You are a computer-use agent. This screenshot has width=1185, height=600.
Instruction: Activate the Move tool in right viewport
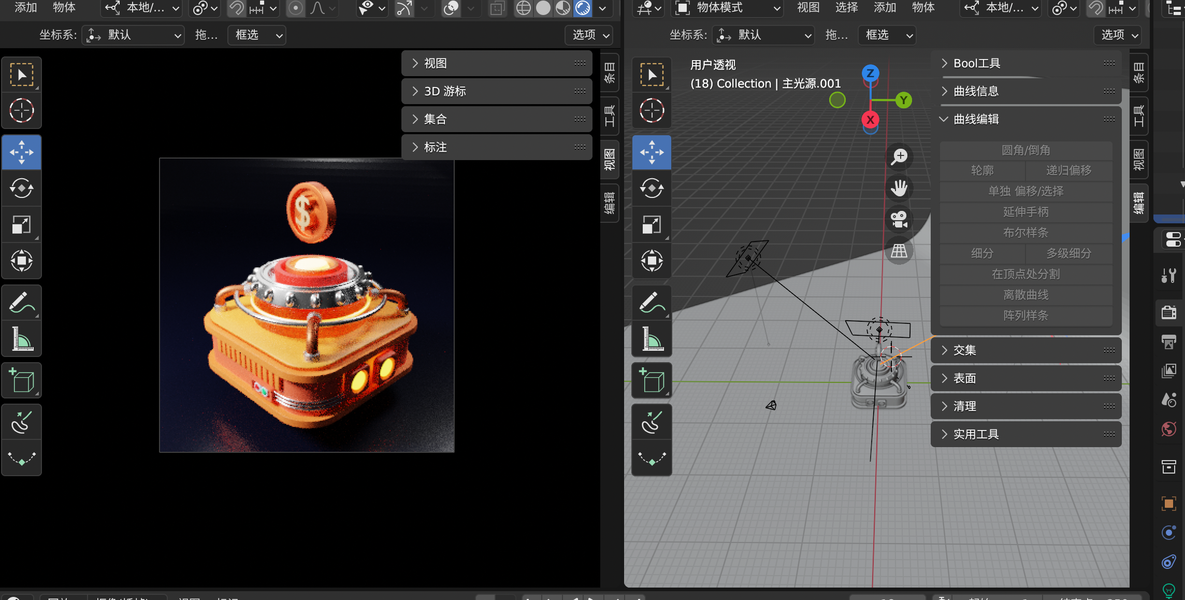coord(651,152)
